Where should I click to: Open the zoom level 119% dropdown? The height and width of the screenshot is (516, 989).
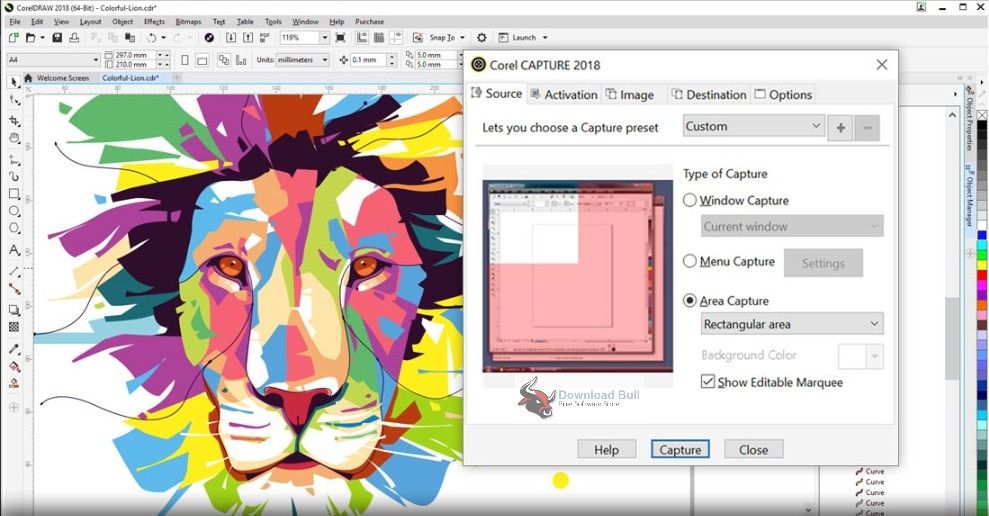pos(324,38)
